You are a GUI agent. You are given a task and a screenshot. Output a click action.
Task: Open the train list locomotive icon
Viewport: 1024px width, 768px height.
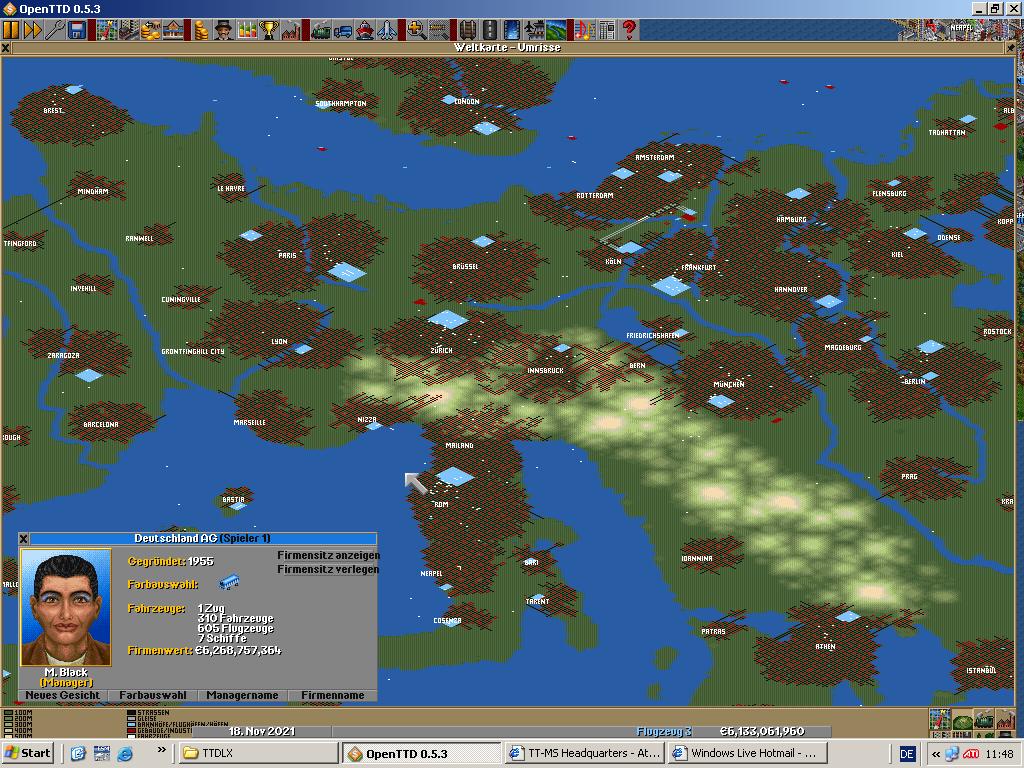click(321, 30)
